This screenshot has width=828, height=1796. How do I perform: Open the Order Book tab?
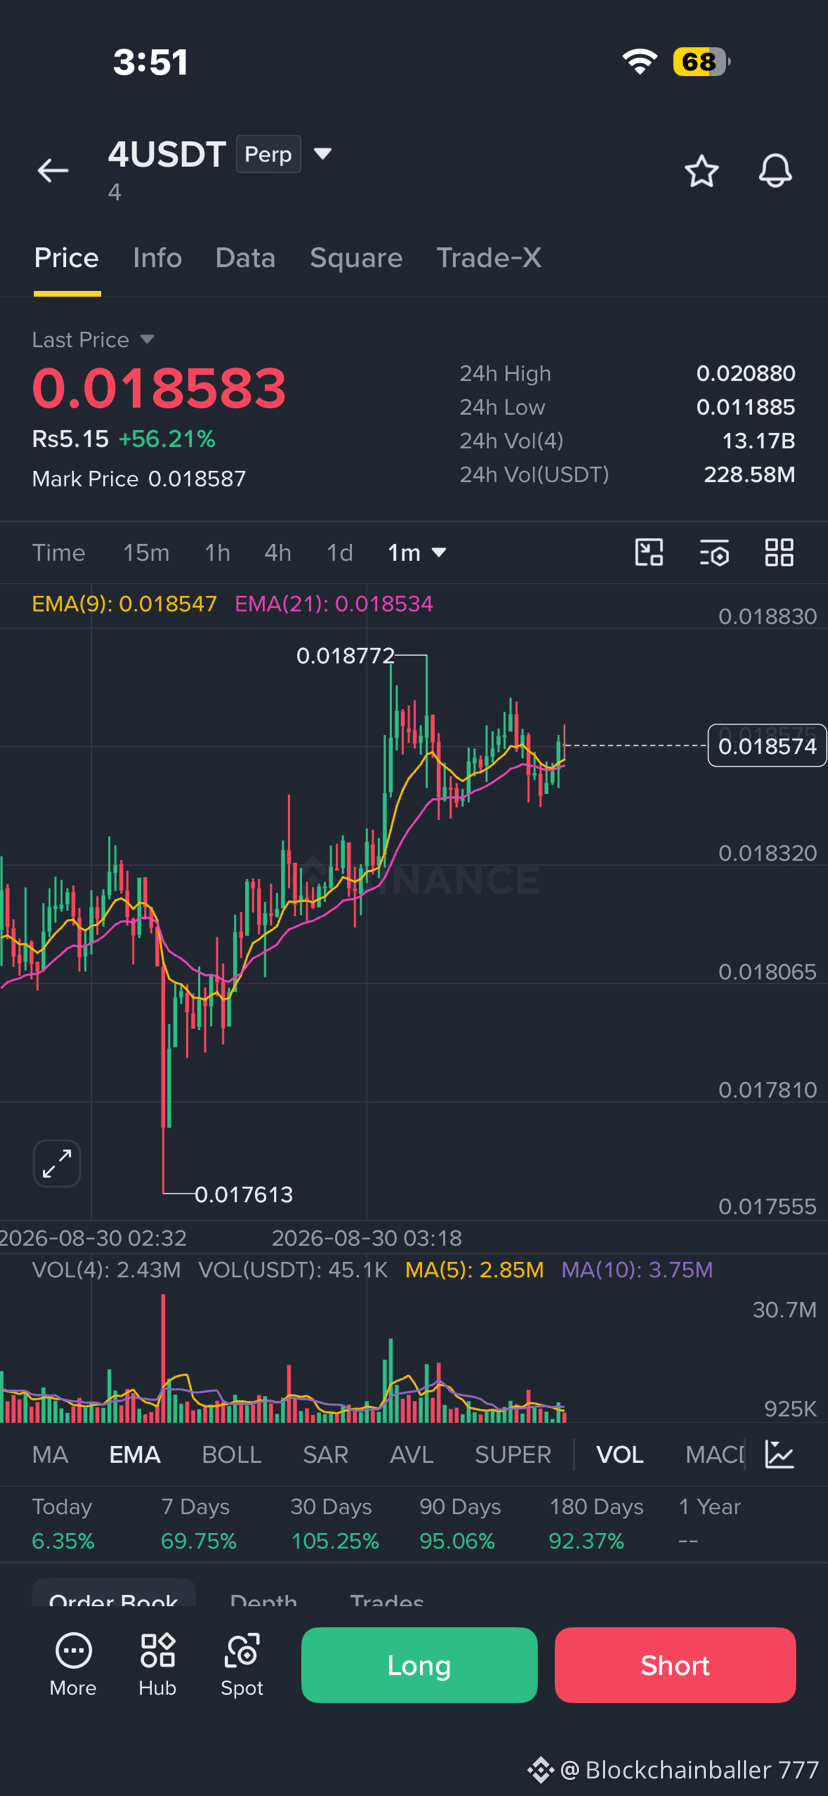click(114, 1595)
